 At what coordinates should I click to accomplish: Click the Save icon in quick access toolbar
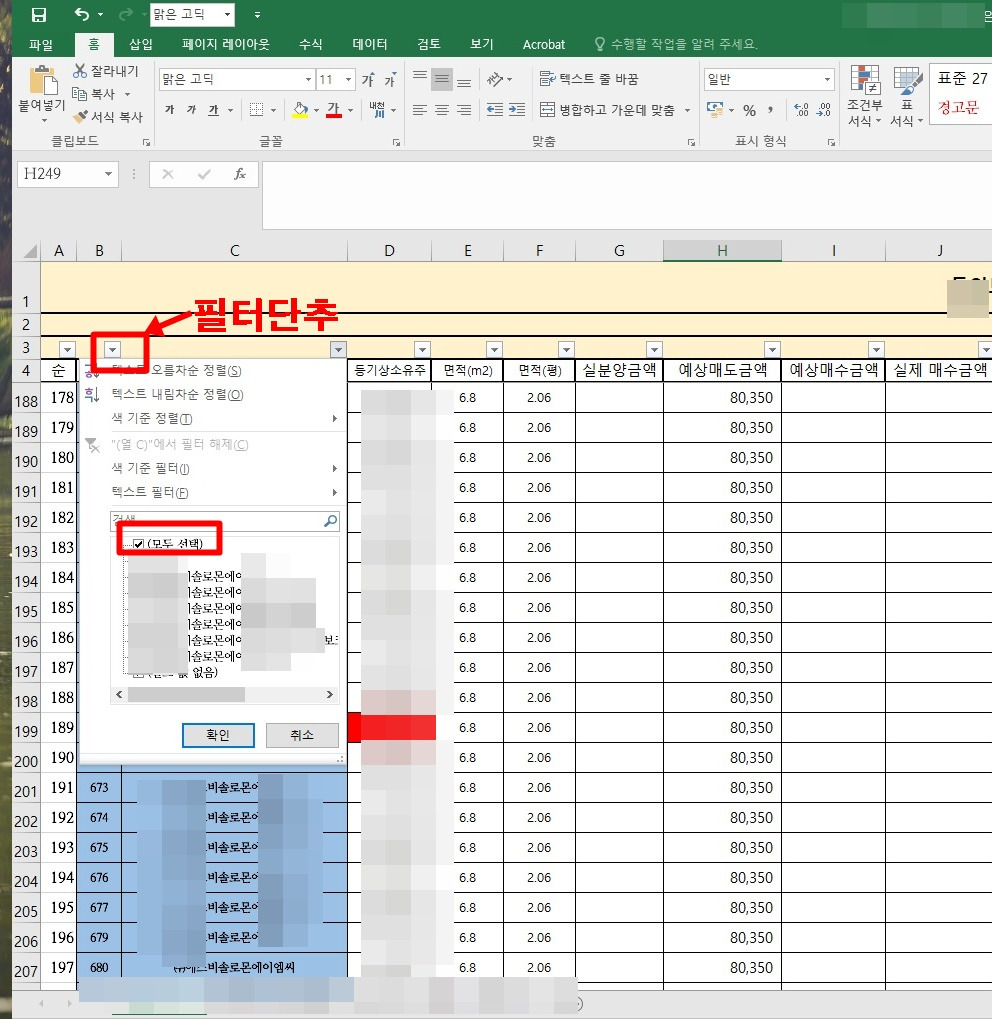tap(38, 14)
